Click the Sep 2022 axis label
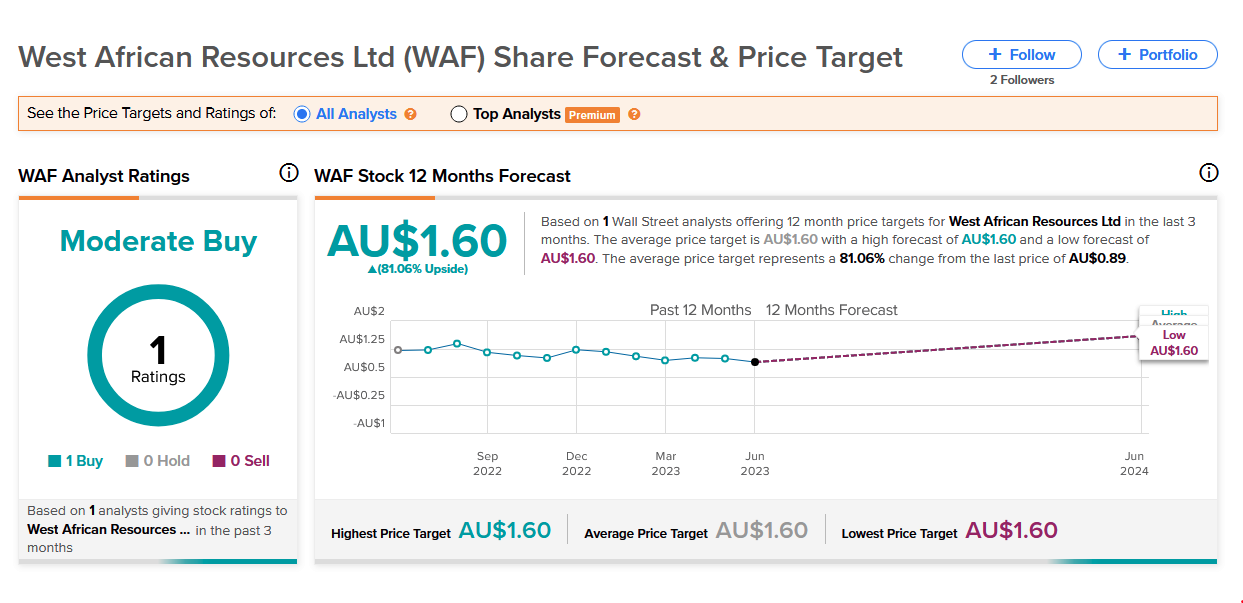1243x603 pixels. (487, 463)
